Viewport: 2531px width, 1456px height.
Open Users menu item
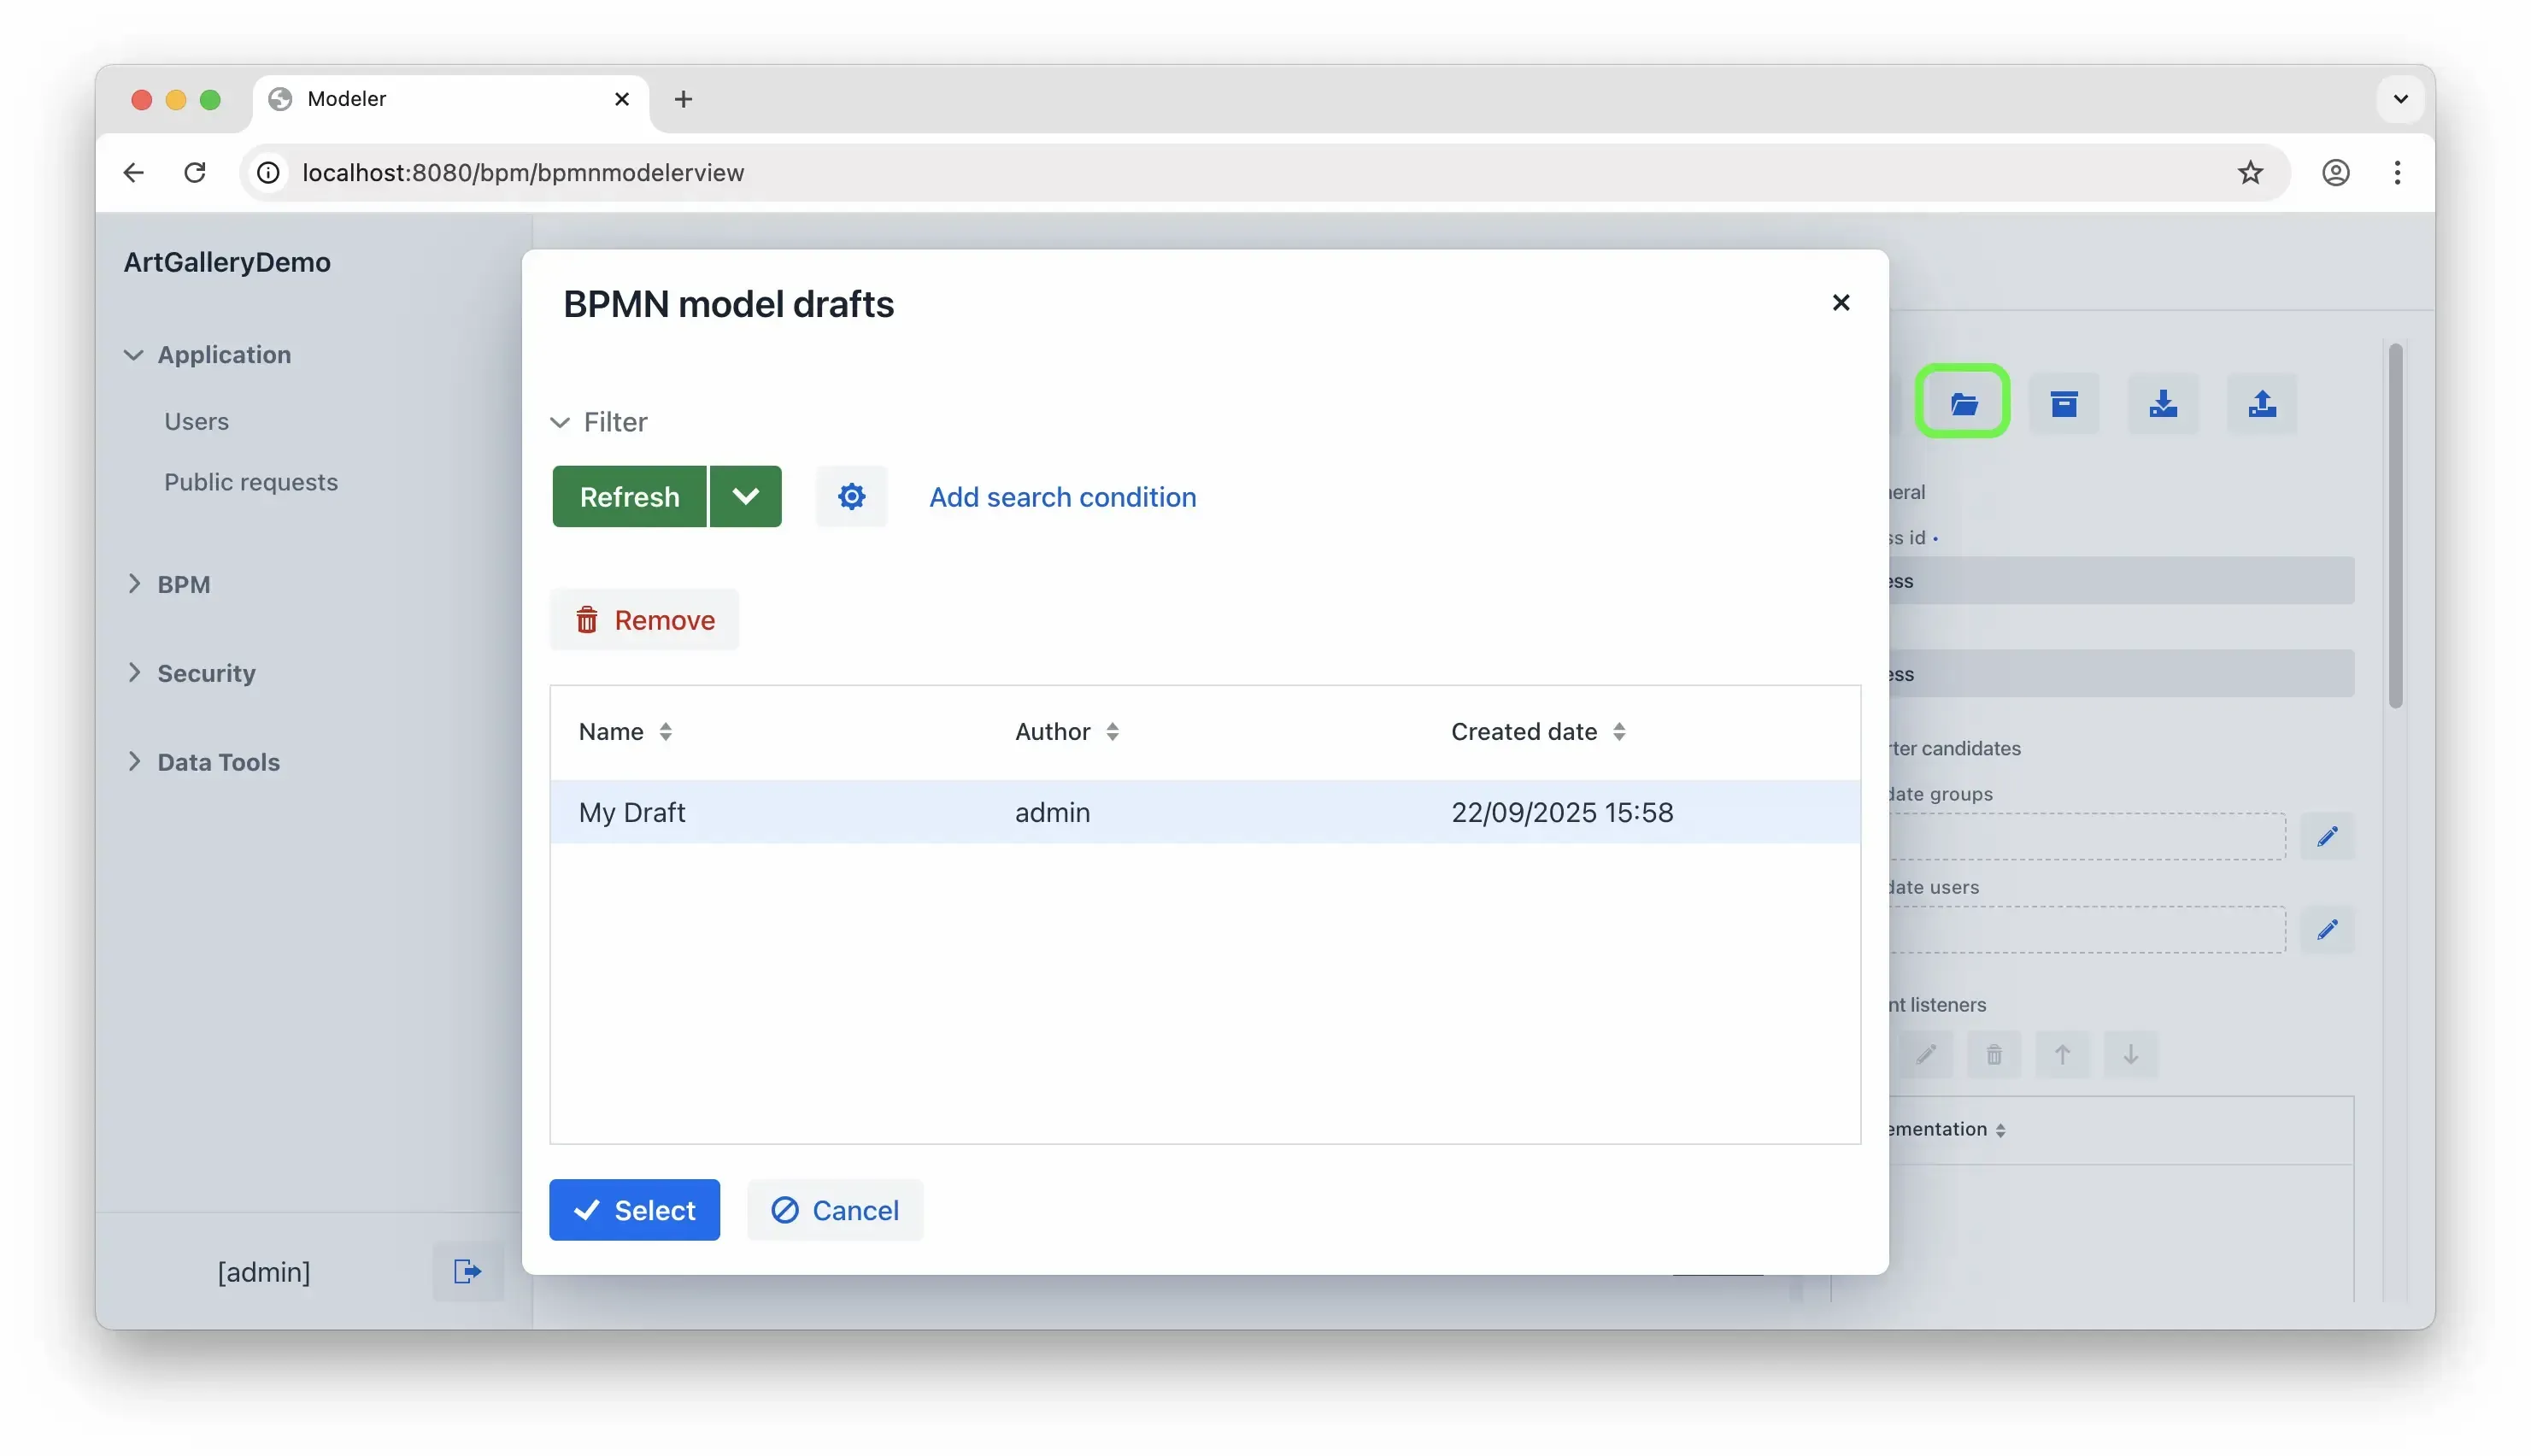pyautogui.click(x=196, y=421)
